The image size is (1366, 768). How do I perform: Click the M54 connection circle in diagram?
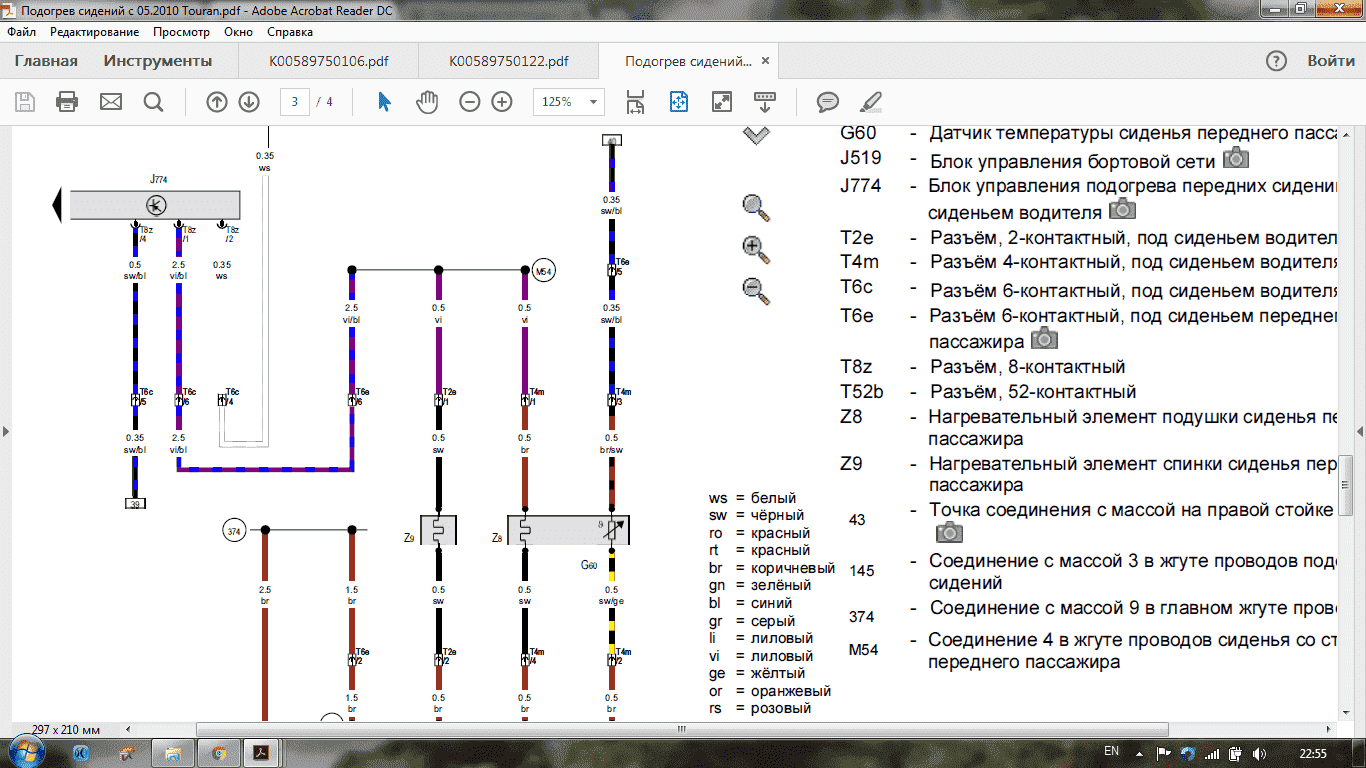(543, 271)
